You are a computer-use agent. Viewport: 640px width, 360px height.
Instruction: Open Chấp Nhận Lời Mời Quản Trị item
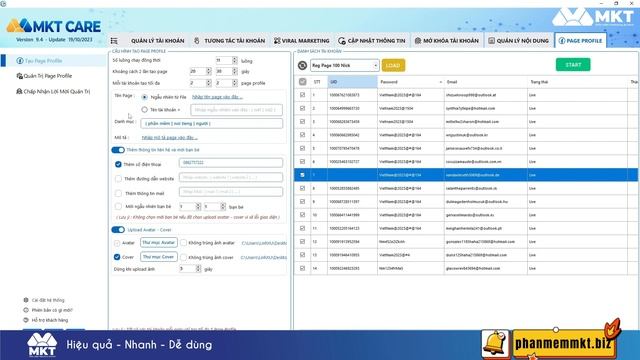pyautogui.click(x=53, y=91)
